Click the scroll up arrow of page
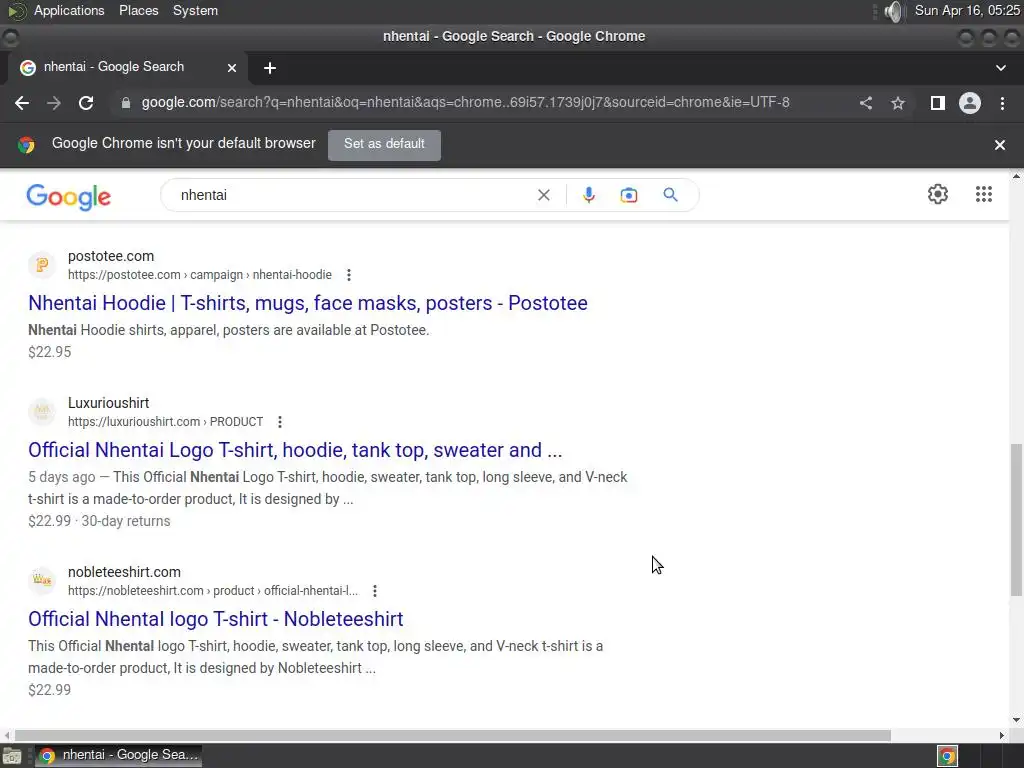Image resolution: width=1024 pixels, height=768 pixels. click(x=1016, y=176)
